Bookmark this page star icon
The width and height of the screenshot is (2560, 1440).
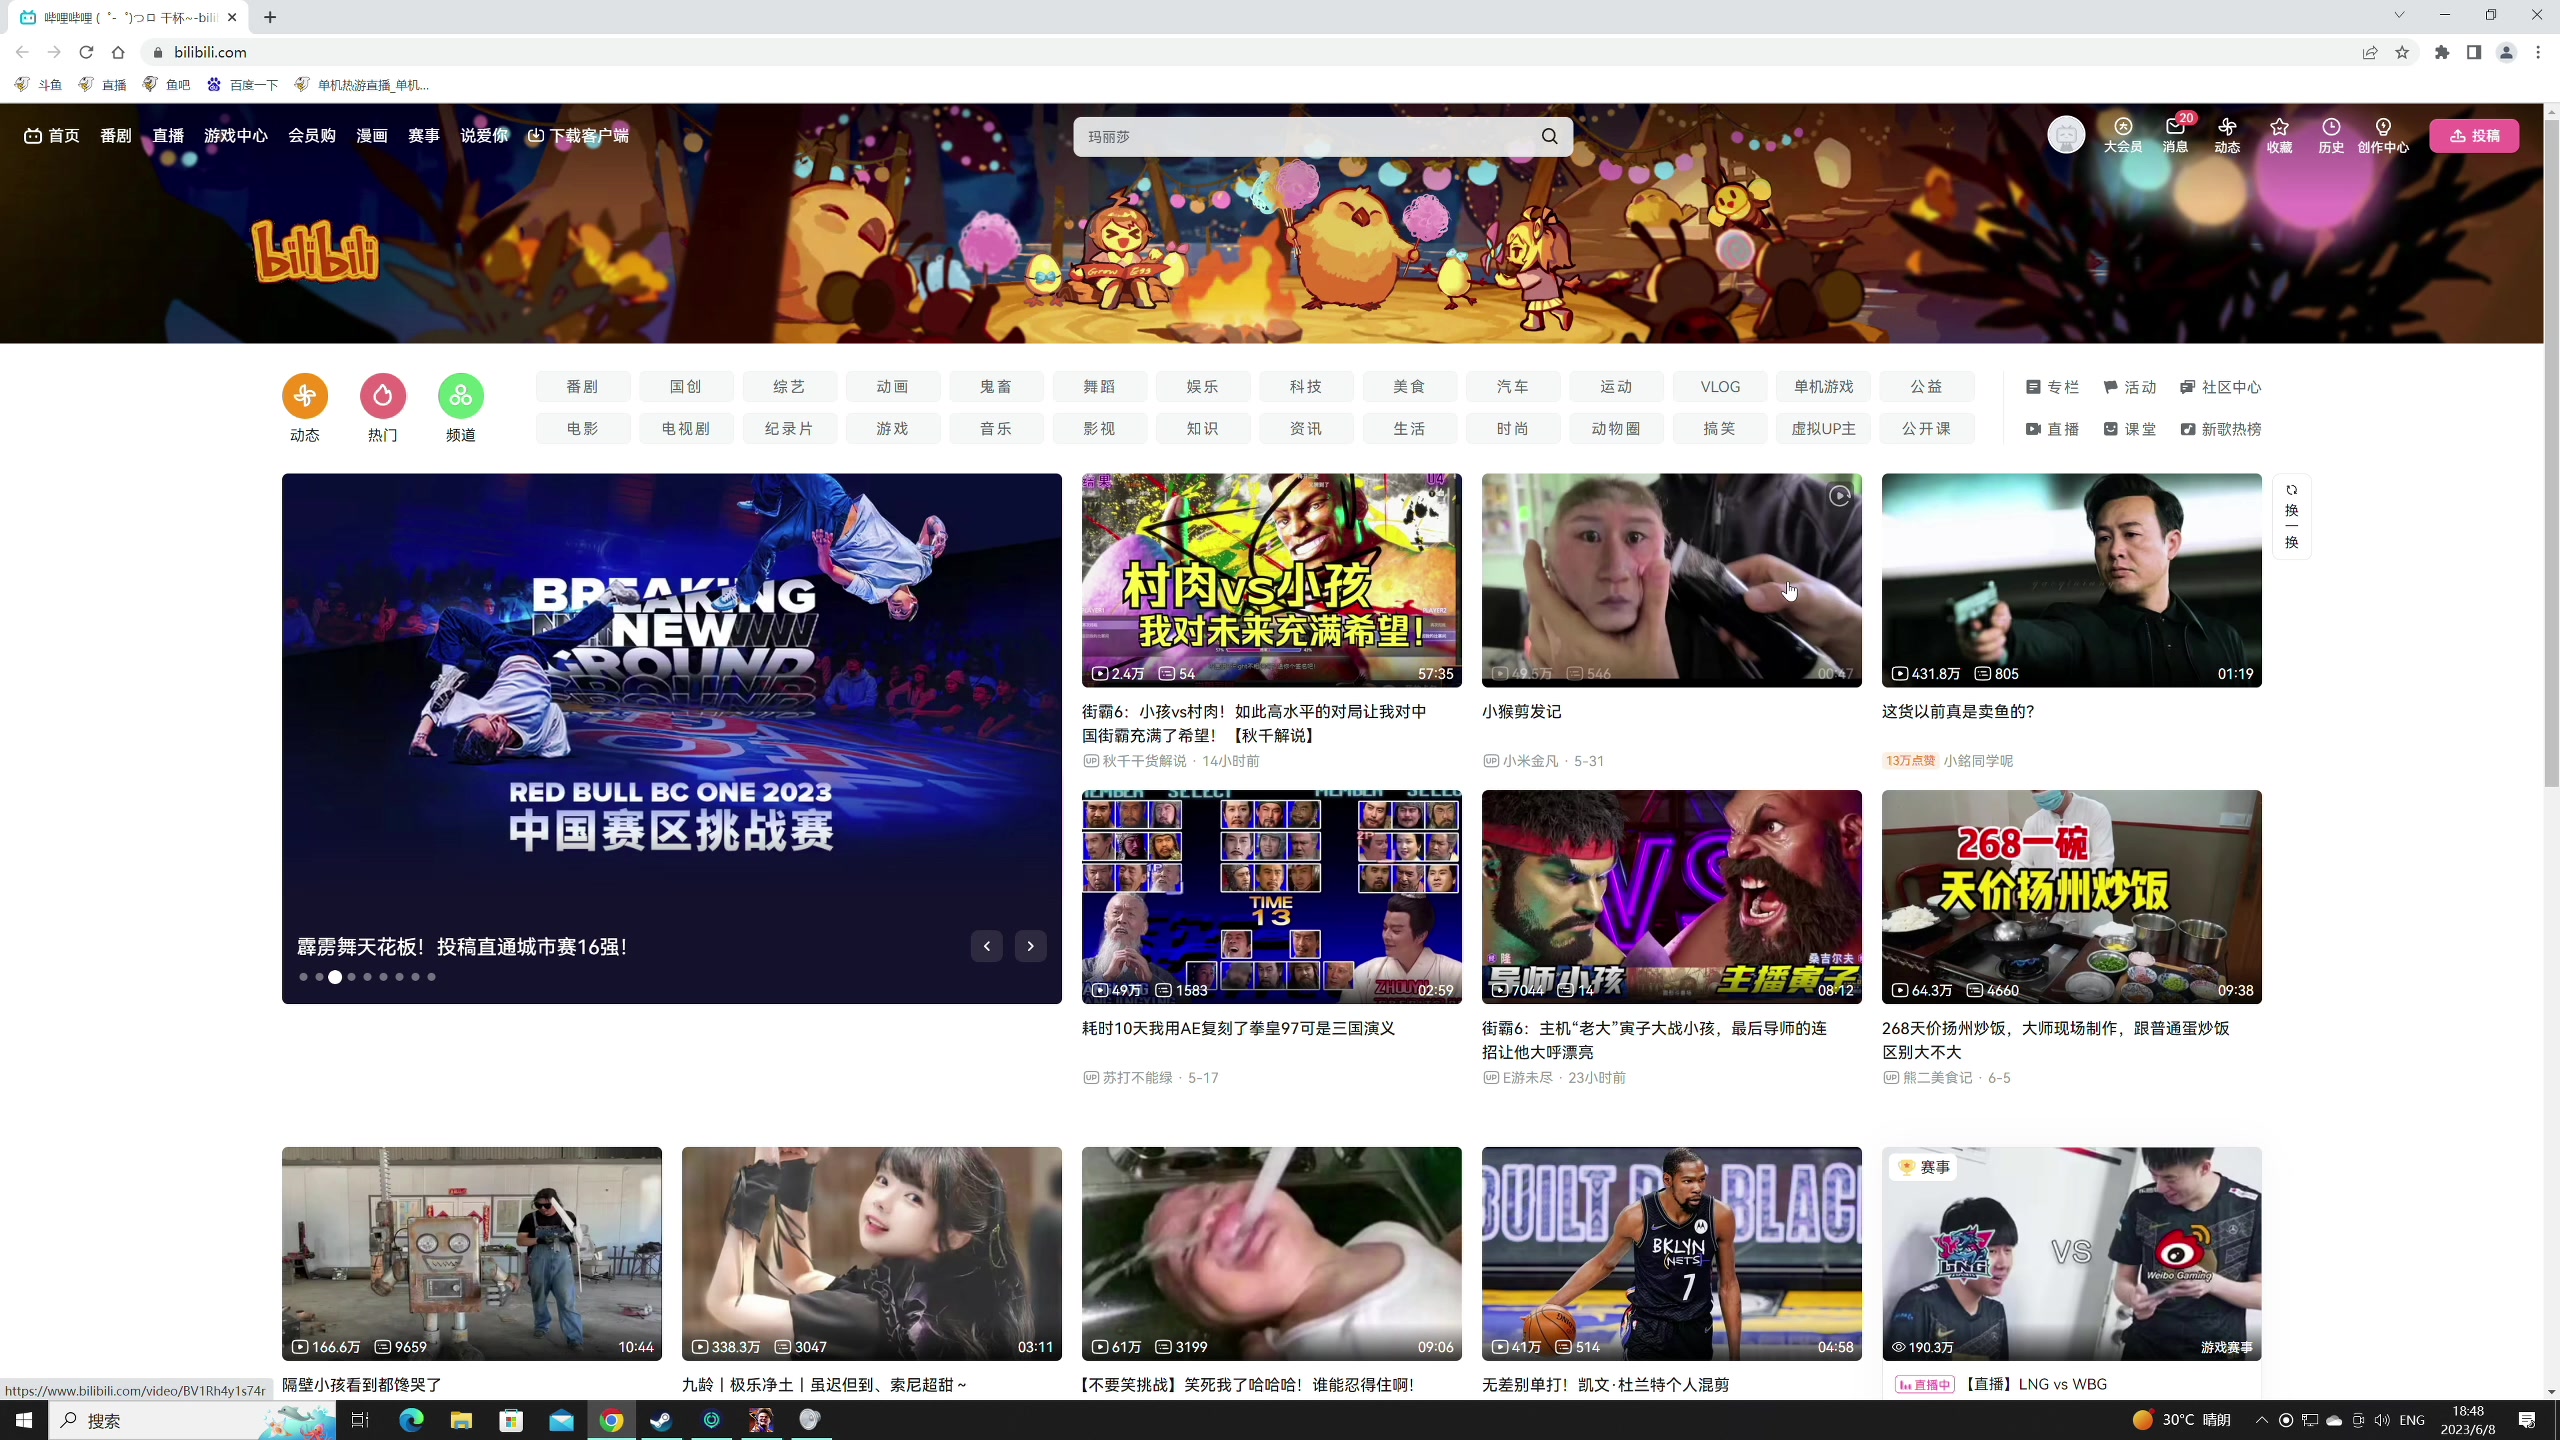coord(2402,52)
